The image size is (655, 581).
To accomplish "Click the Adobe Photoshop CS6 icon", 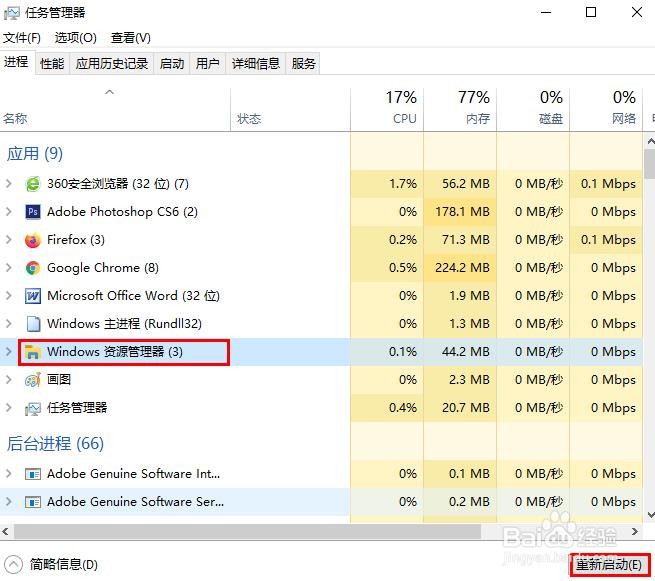I will click(33, 212).
